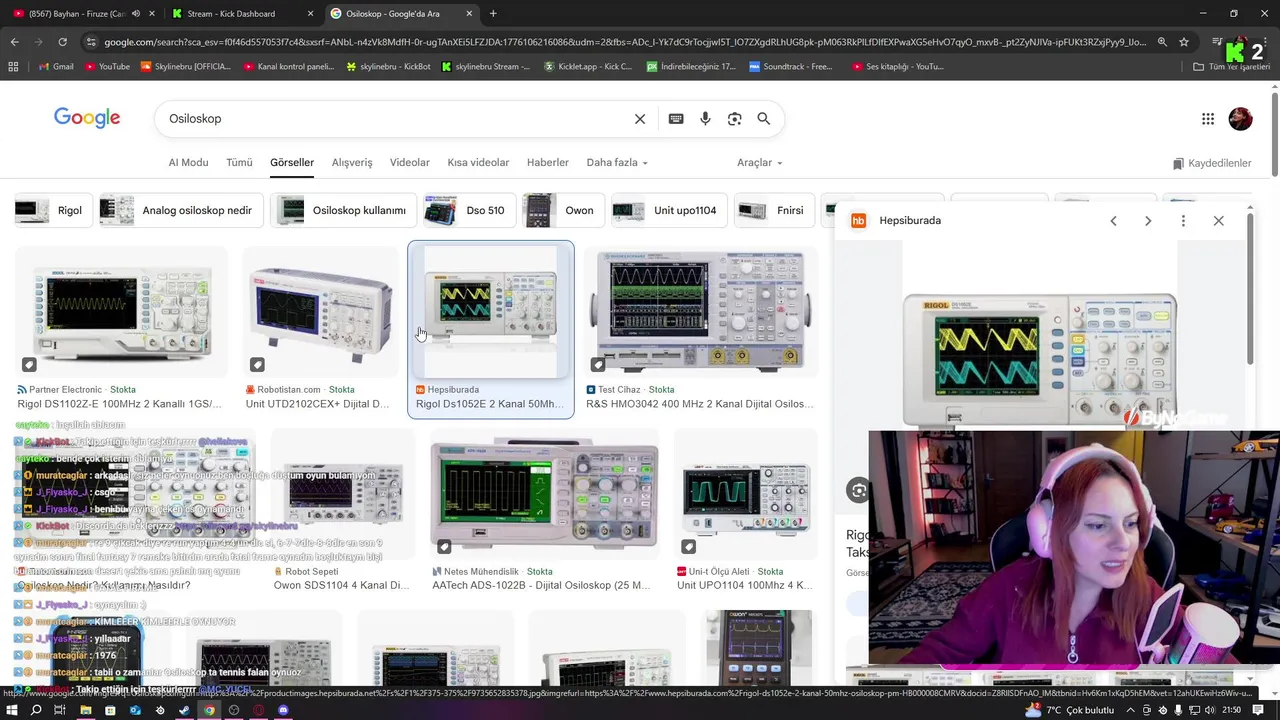This screenshot has height=720, width=1280.
Task: Open Windows taskbar search
Action: [x=36, y=710]
